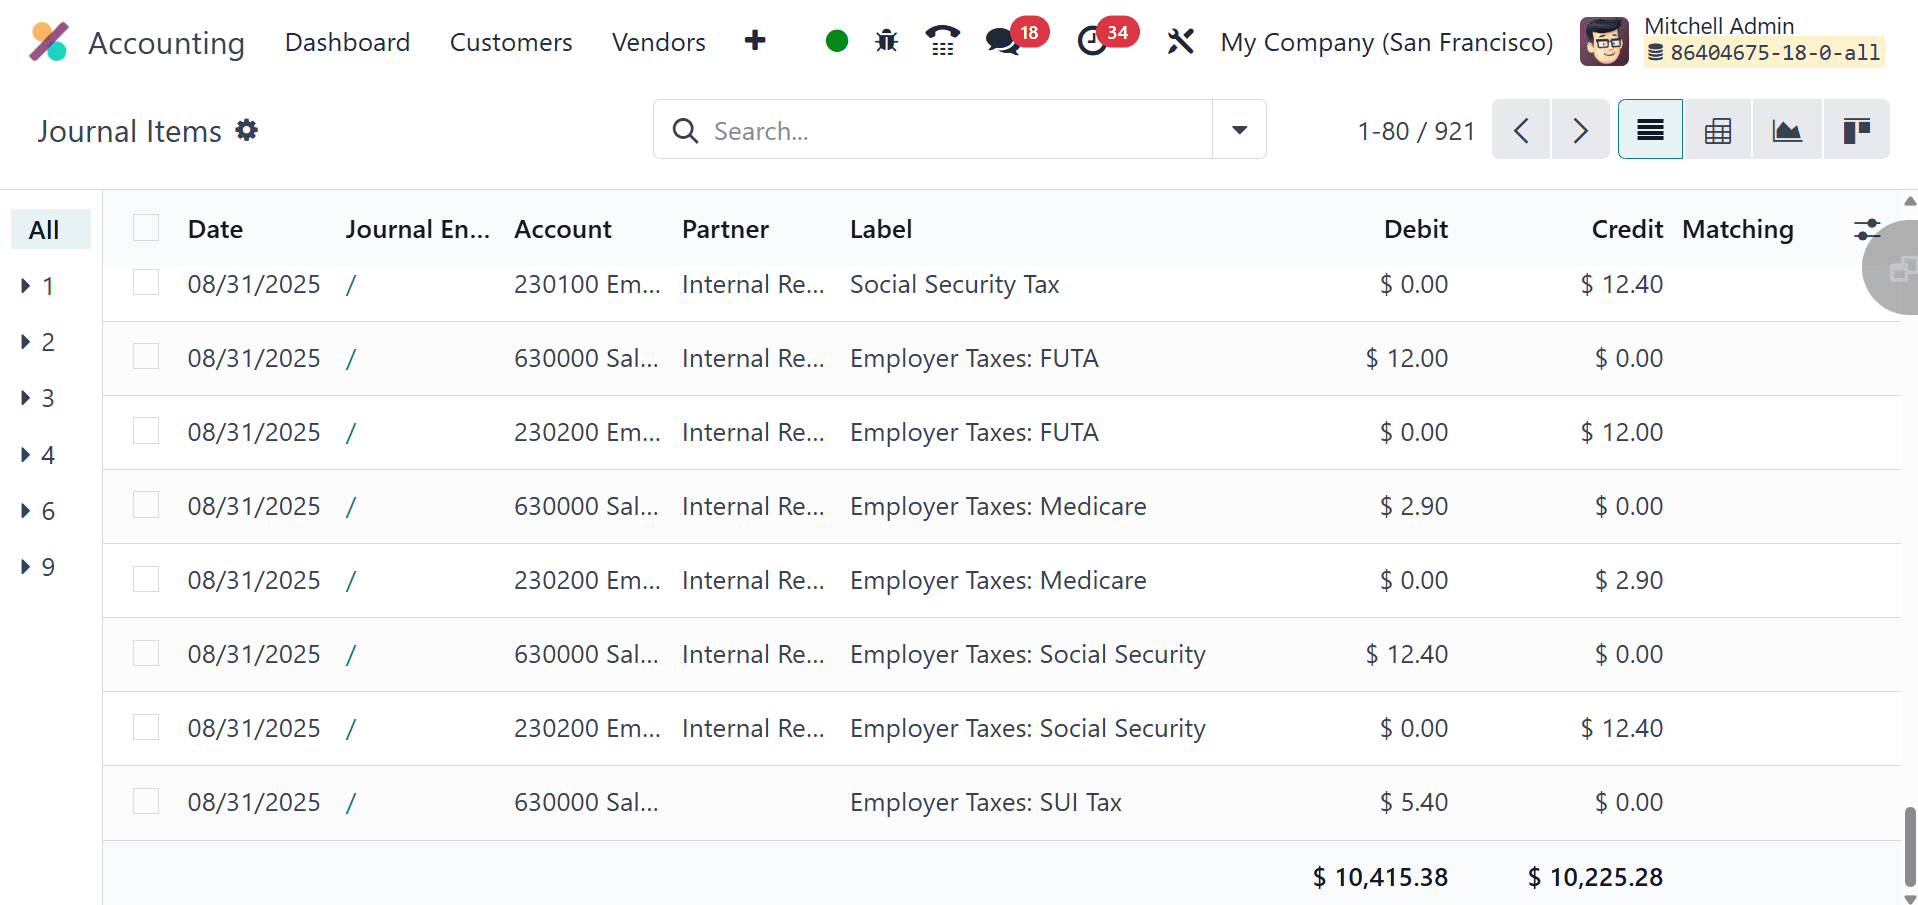Open the search options dropdown arrow

[x=1239, y=130]
